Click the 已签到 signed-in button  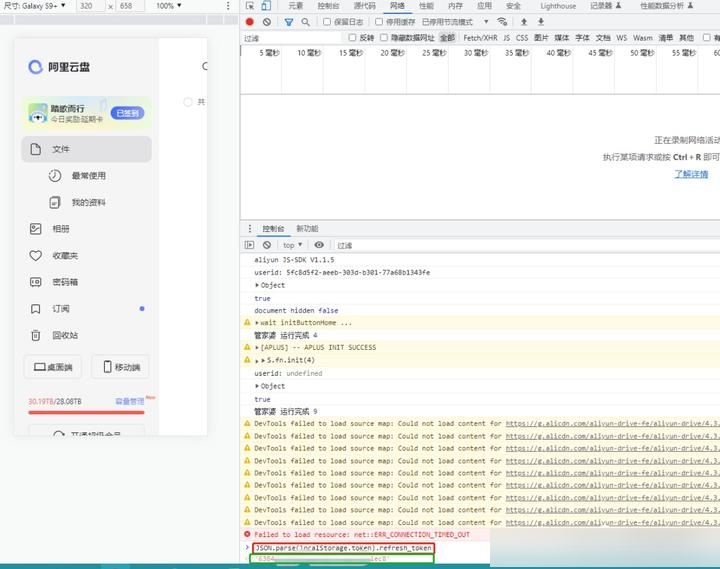(x=127, y=113)
